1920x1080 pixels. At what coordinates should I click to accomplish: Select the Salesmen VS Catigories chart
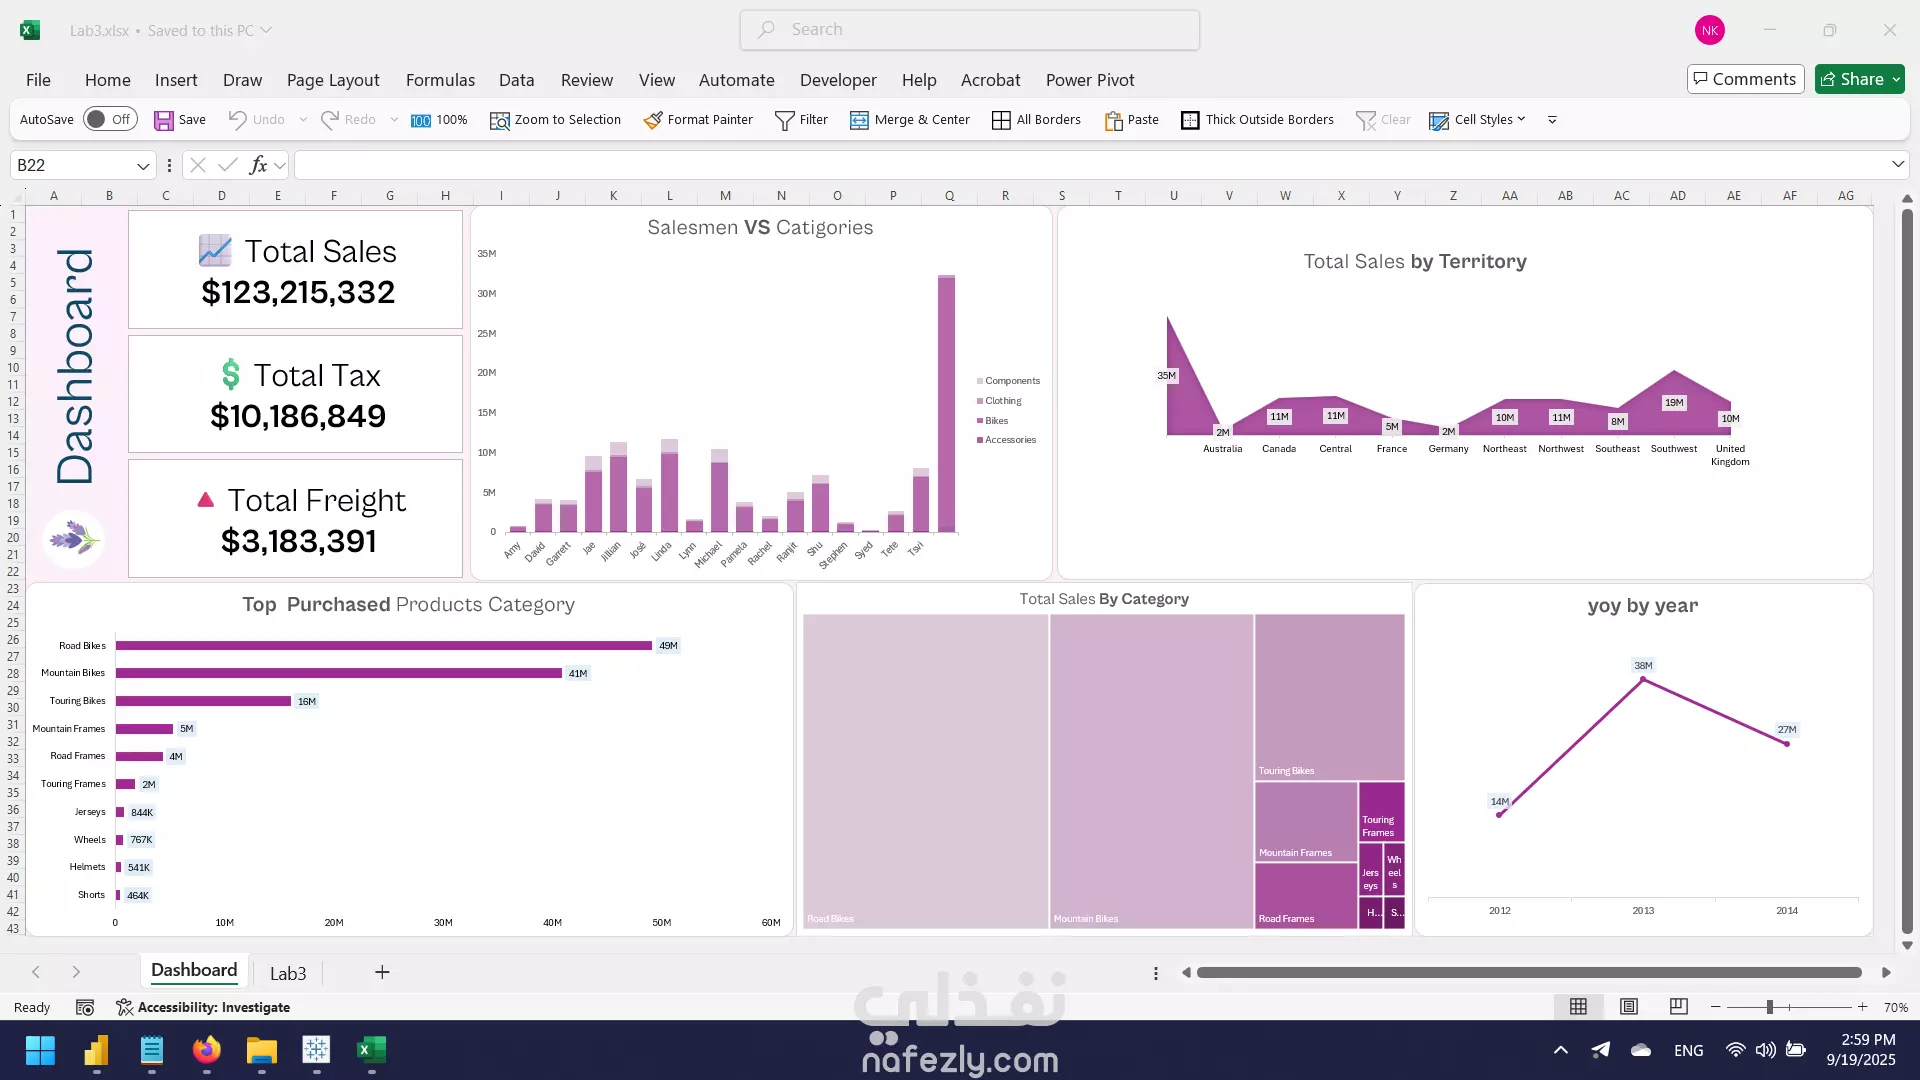coord(761,393)
